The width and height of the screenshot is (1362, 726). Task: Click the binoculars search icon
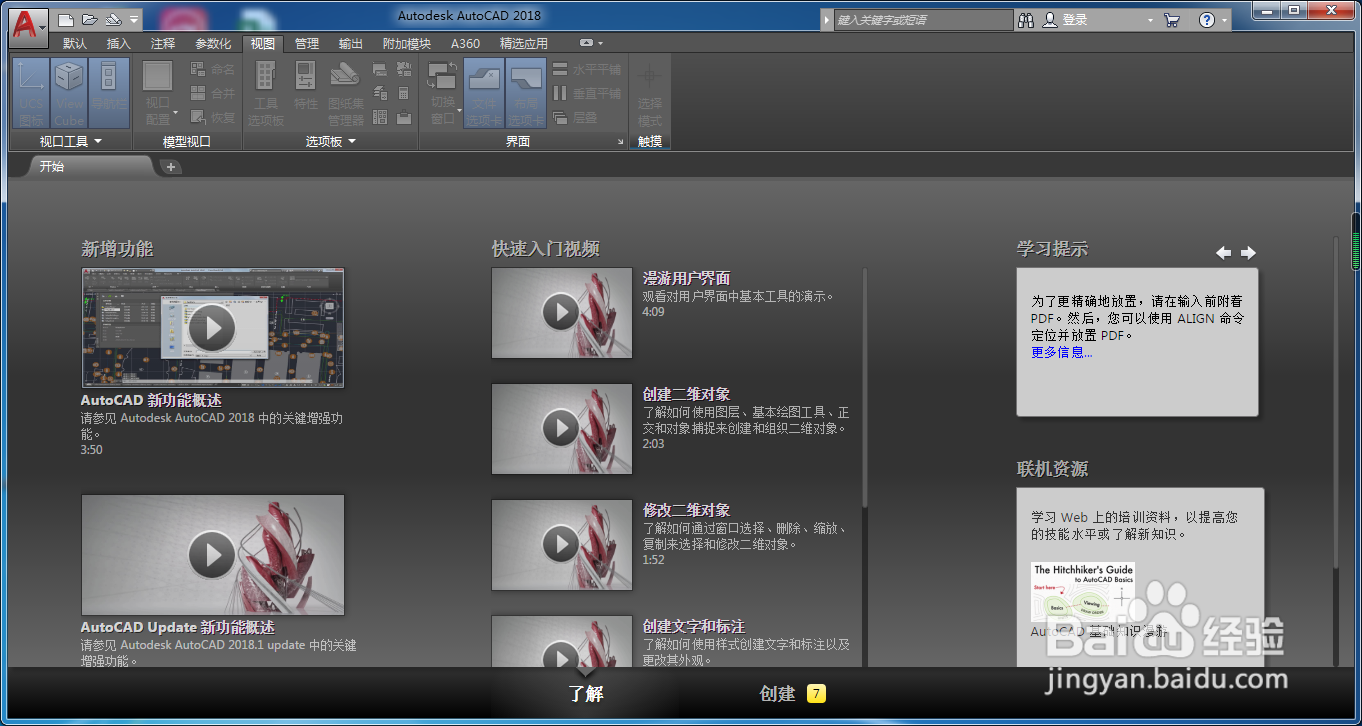(x=1026, y=20)
